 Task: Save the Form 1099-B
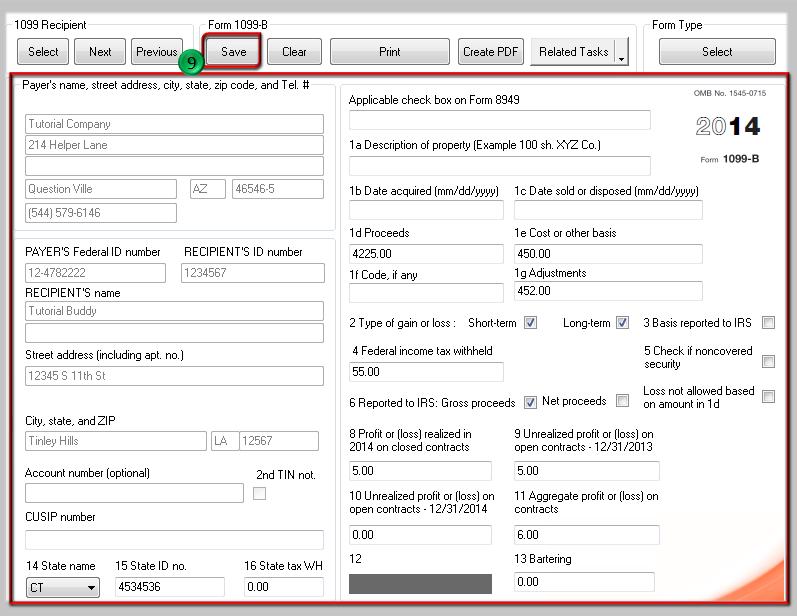[233, 52]
